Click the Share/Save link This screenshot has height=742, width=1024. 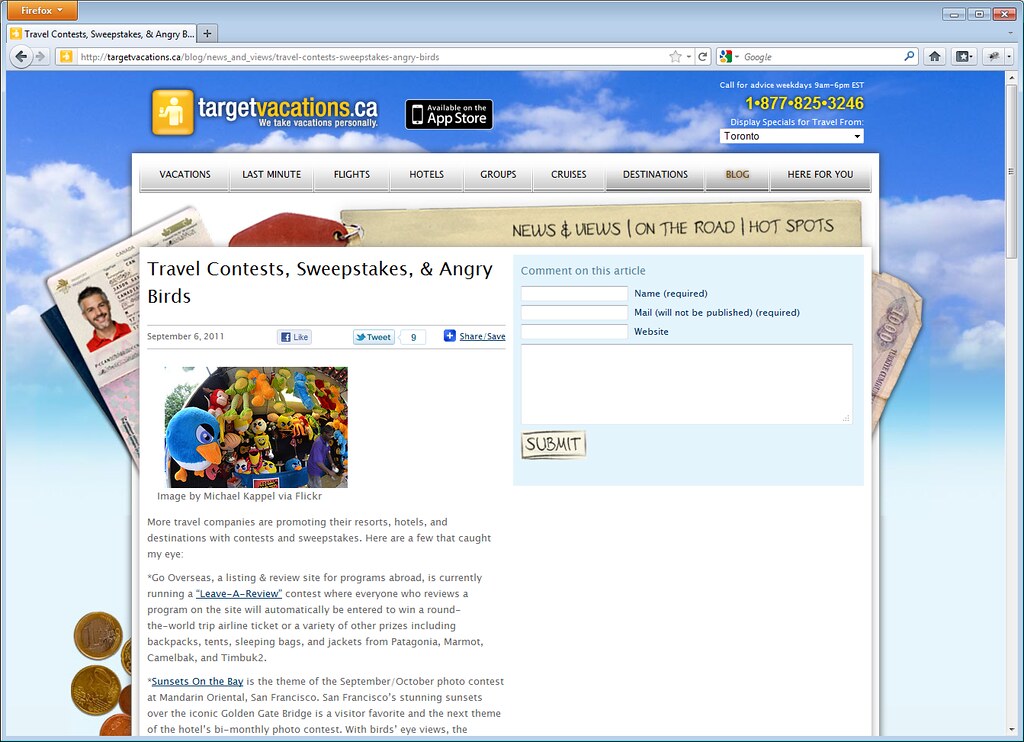click(x=482, y=336)
